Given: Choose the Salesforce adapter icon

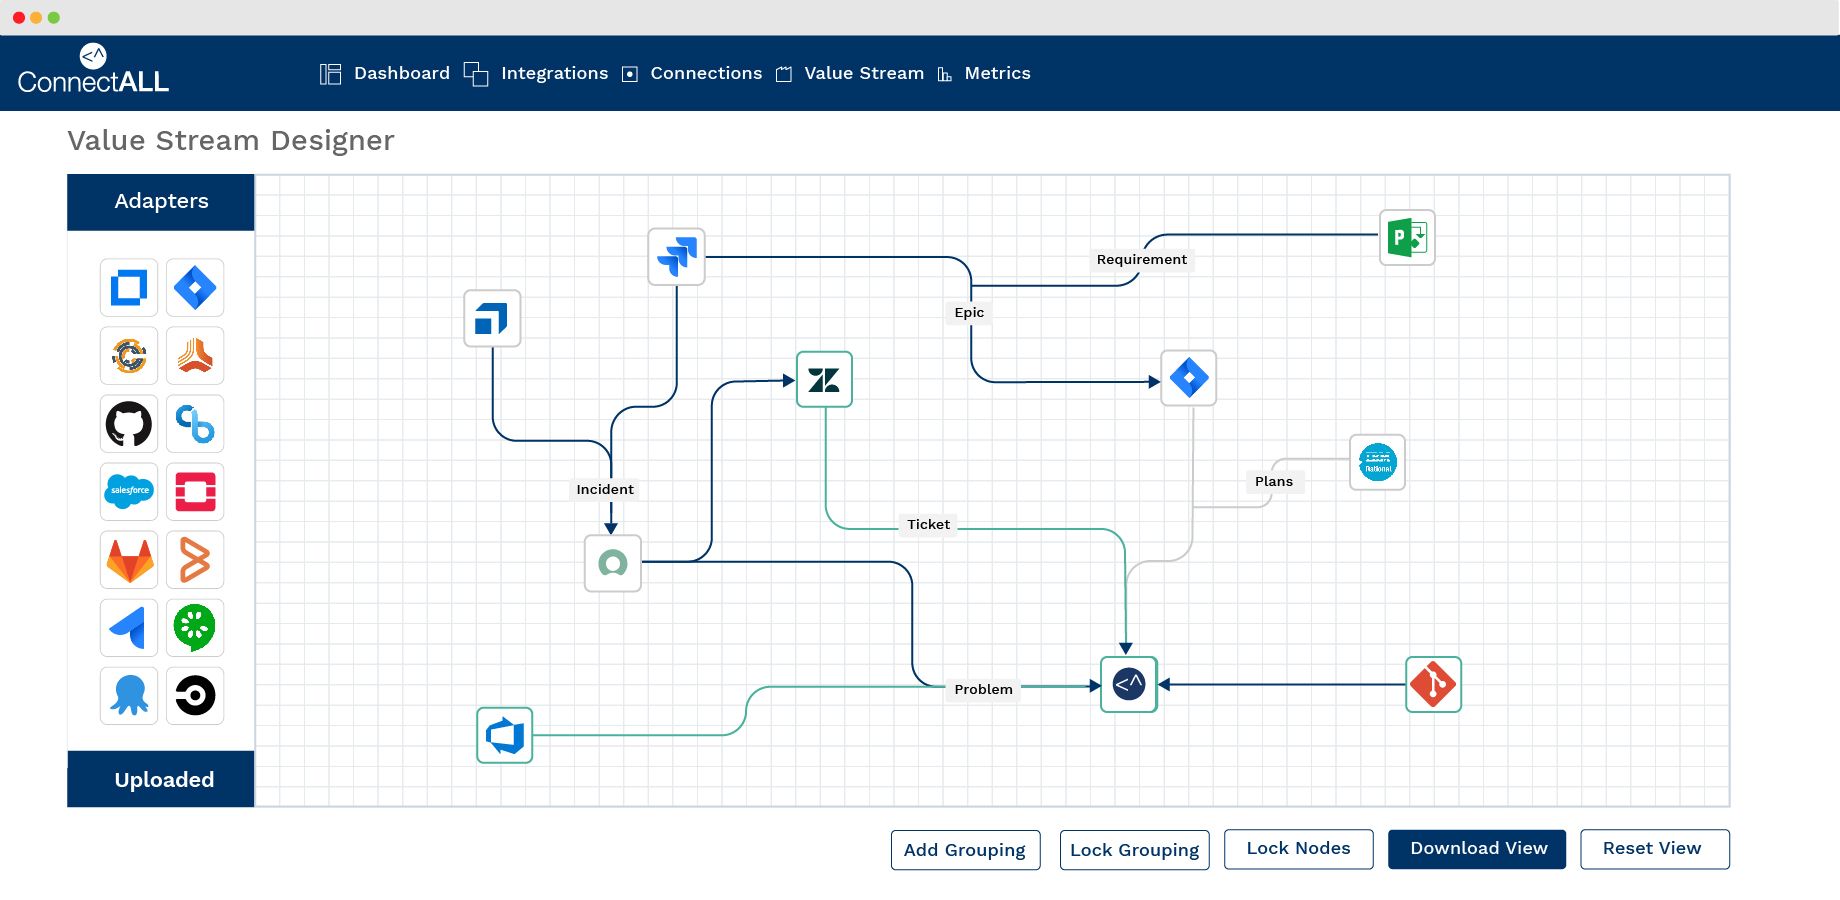Looking at the screenshot, I should coord(129,491).
